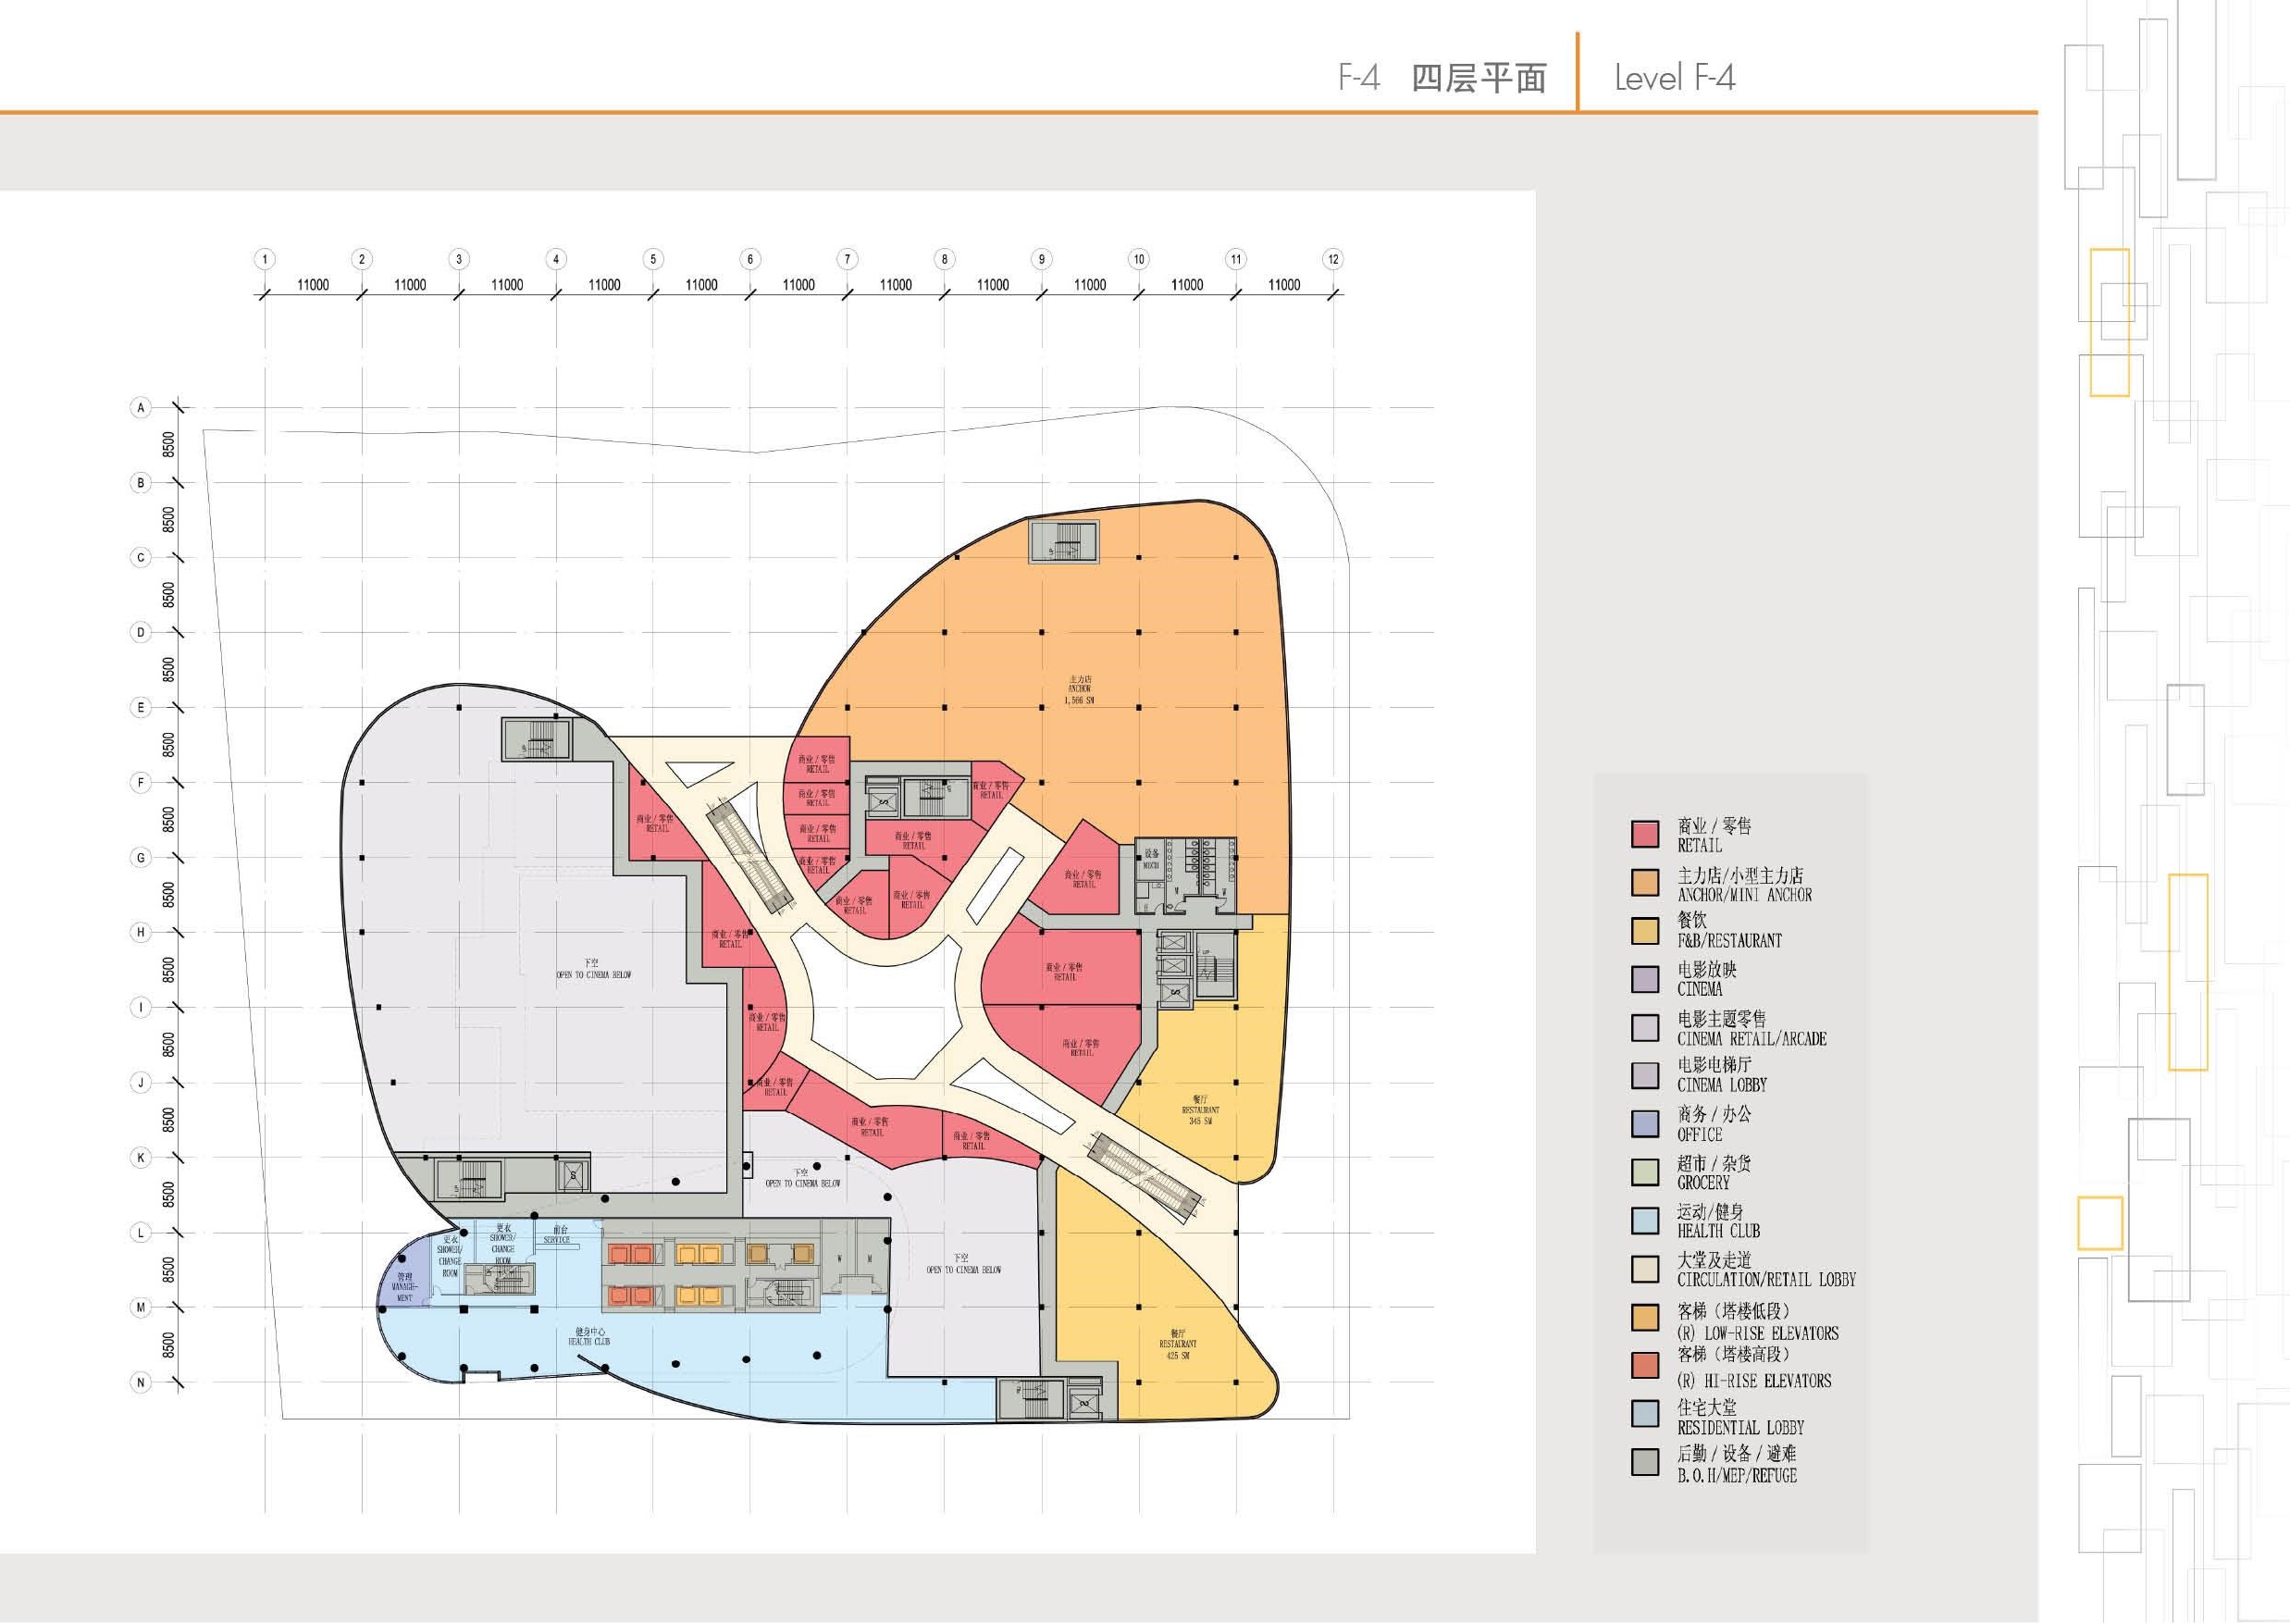Click the 'B.O.H/MEP/REFUGE' legend text
The height and width of the screenshot is (1624, 2290).
[x=1737, y=1476]
